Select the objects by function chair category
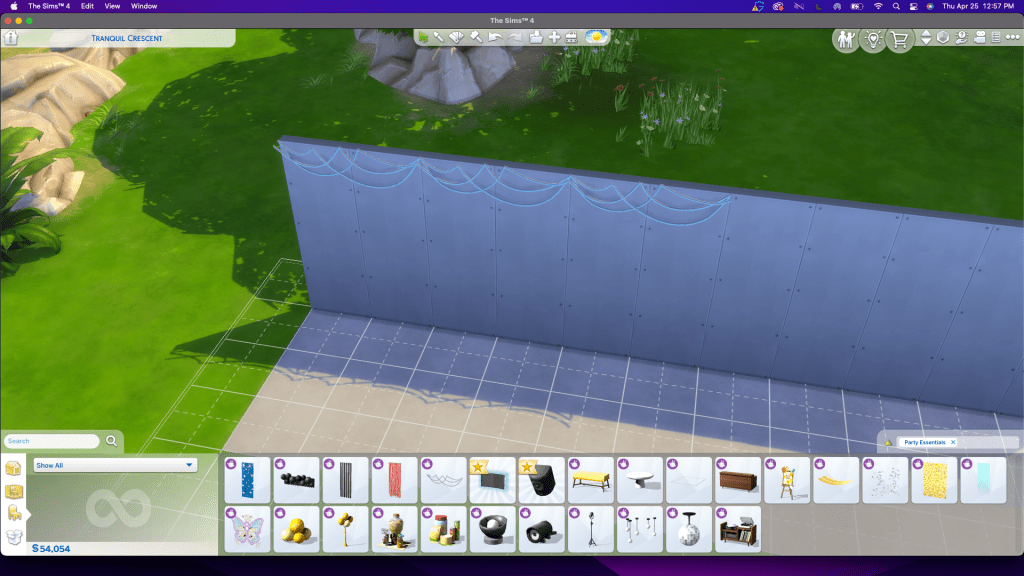This screenshot has width=1024, height=576. pos(15,513)
